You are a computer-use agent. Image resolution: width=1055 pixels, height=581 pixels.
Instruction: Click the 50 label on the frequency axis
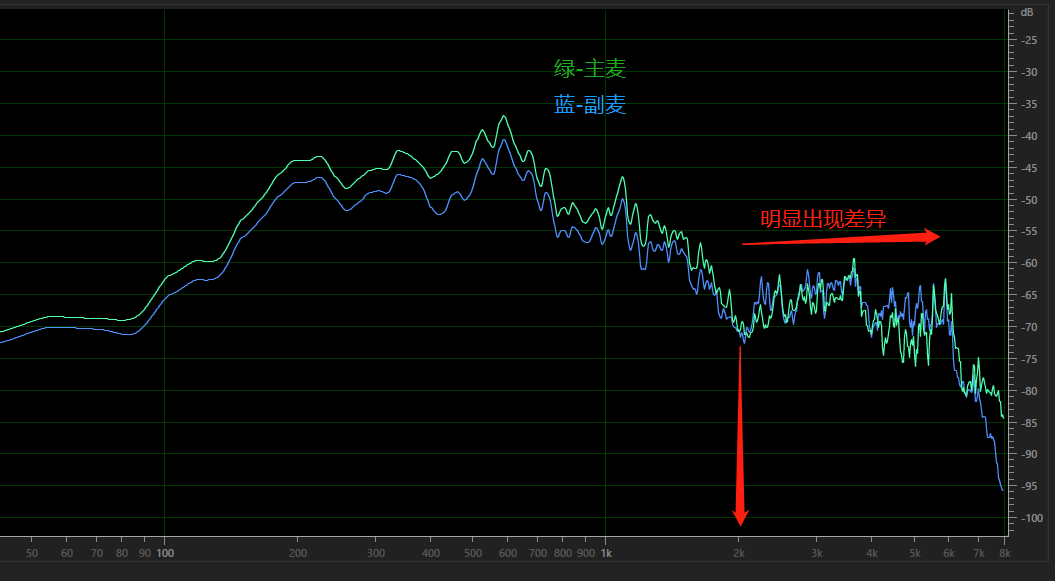[x=32, y=553]
